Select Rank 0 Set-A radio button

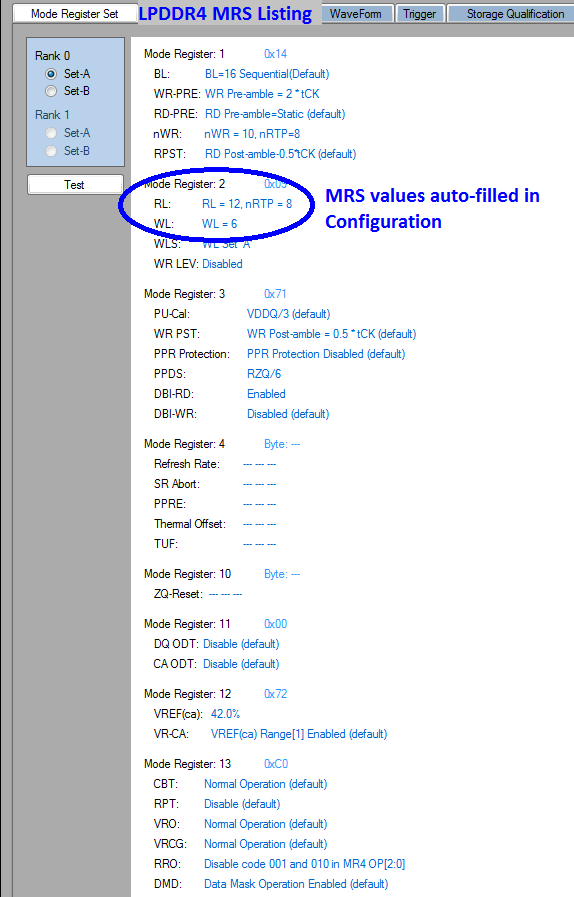pos(51,74)
